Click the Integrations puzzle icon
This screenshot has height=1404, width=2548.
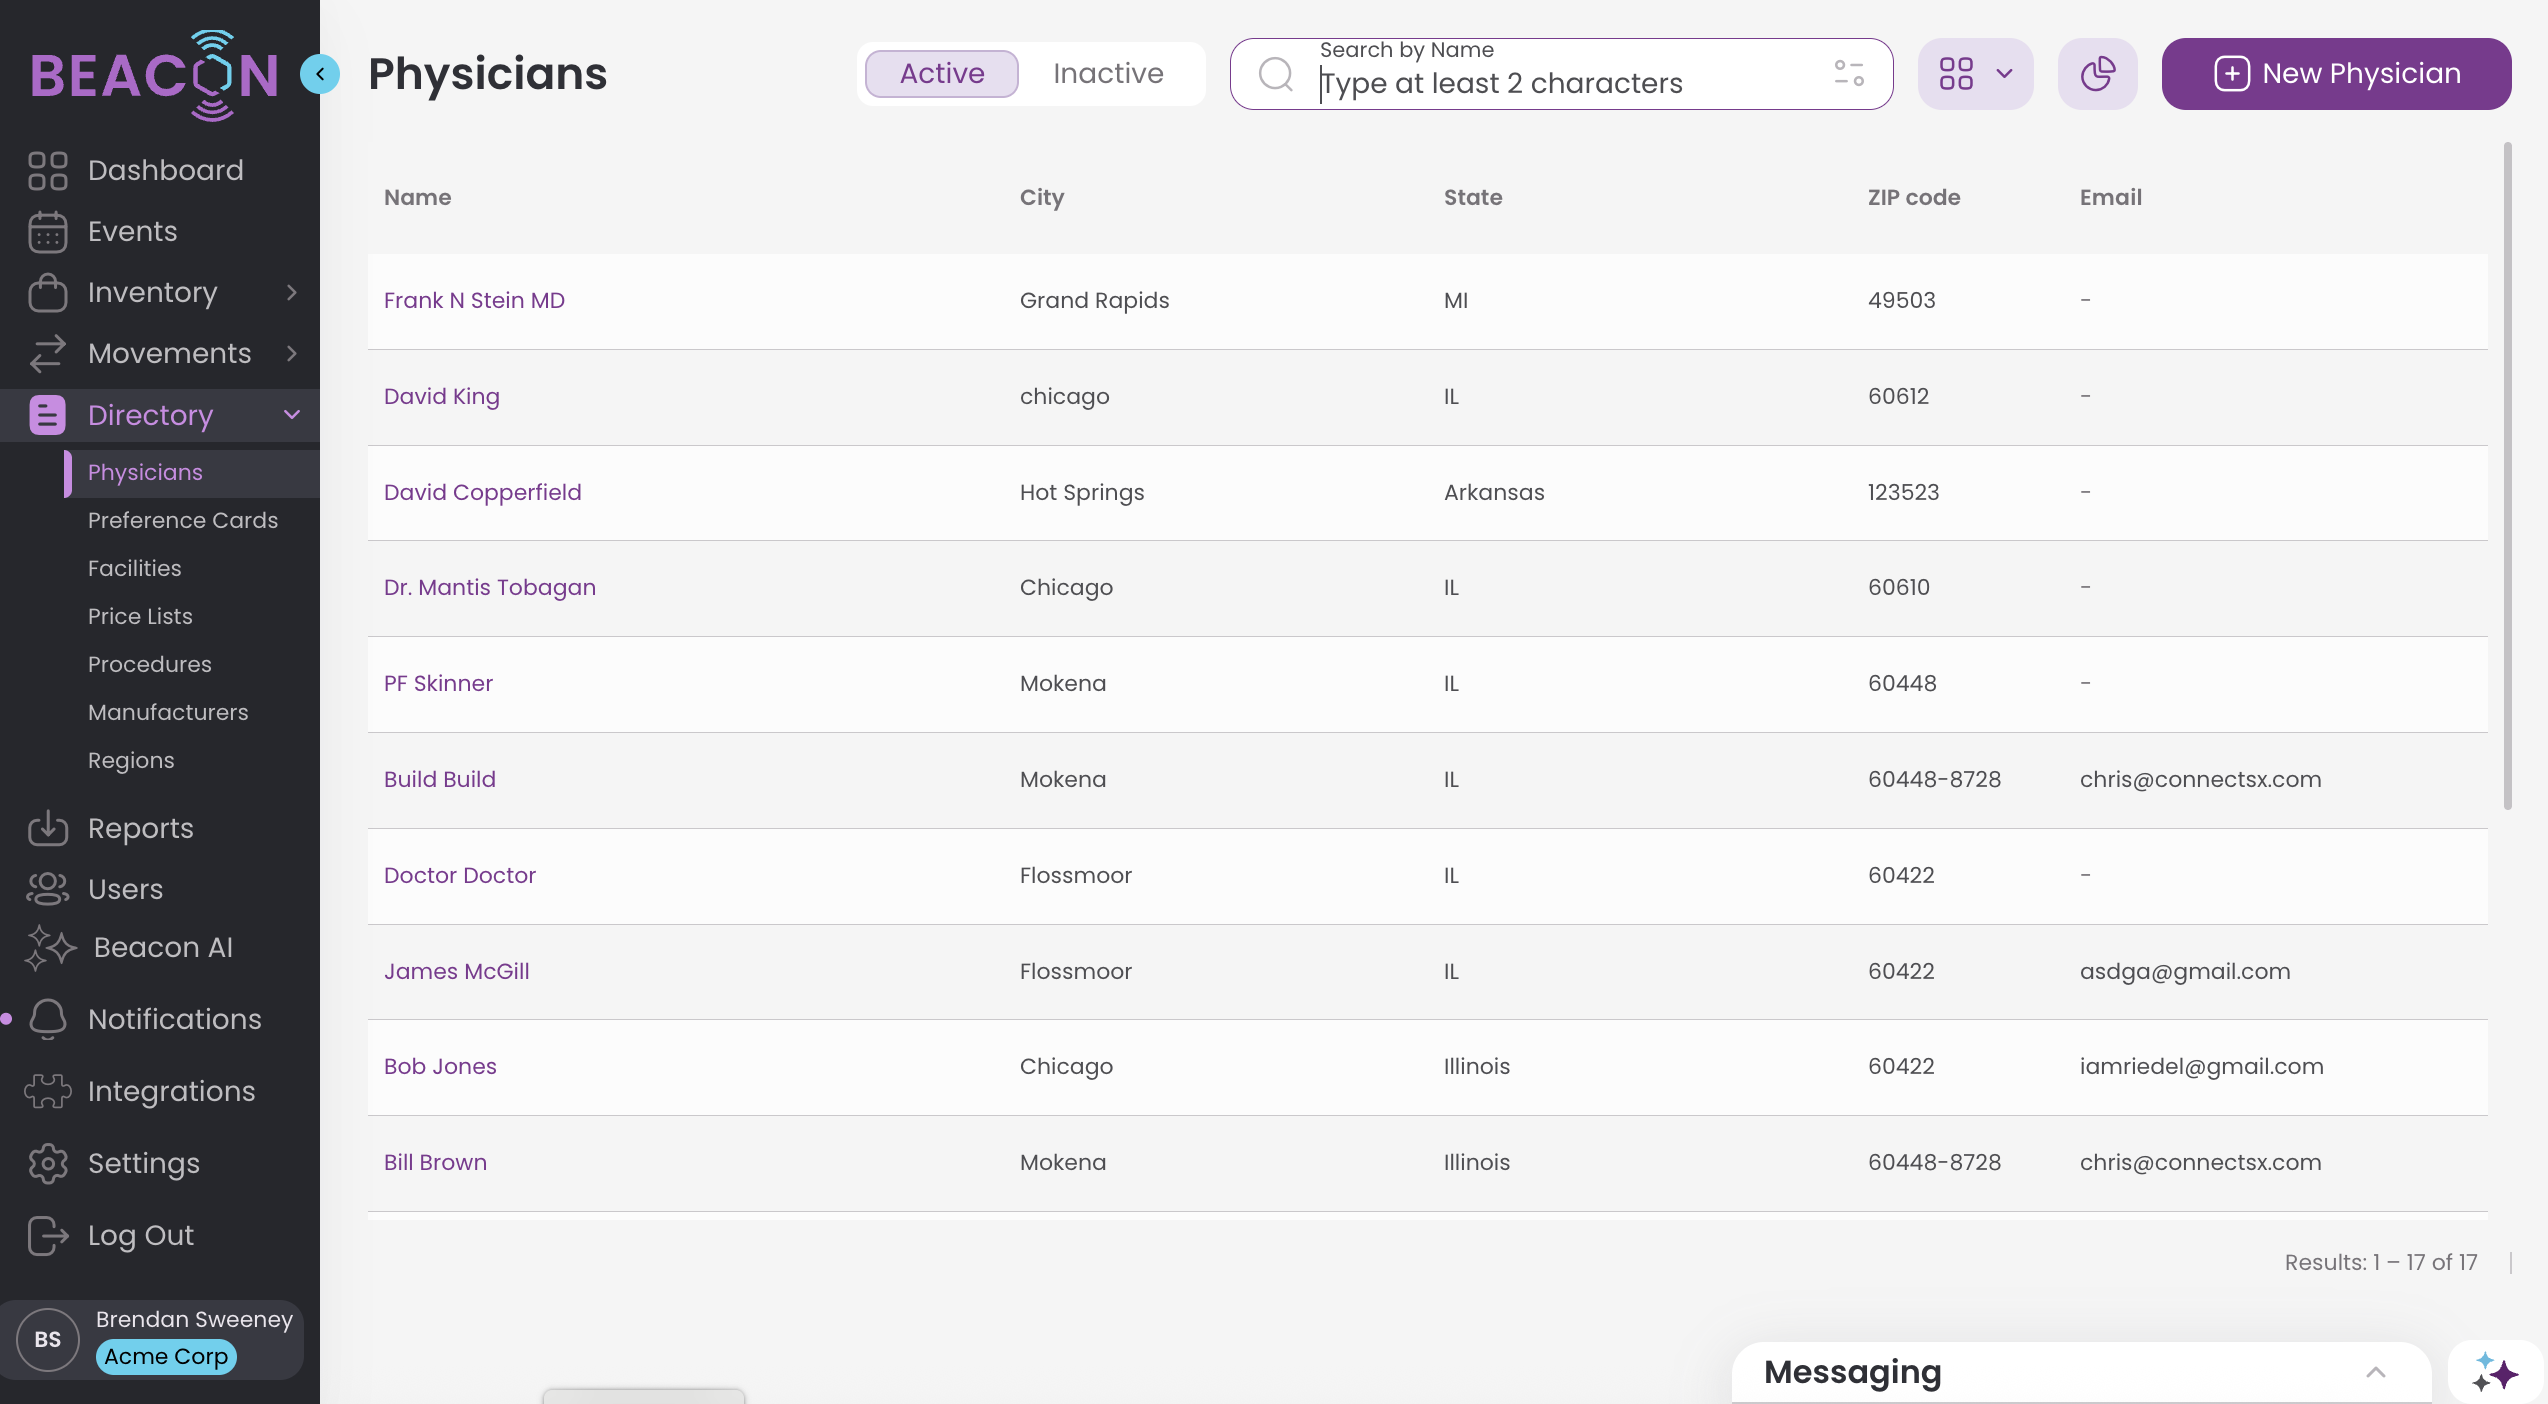[47, 1091]
